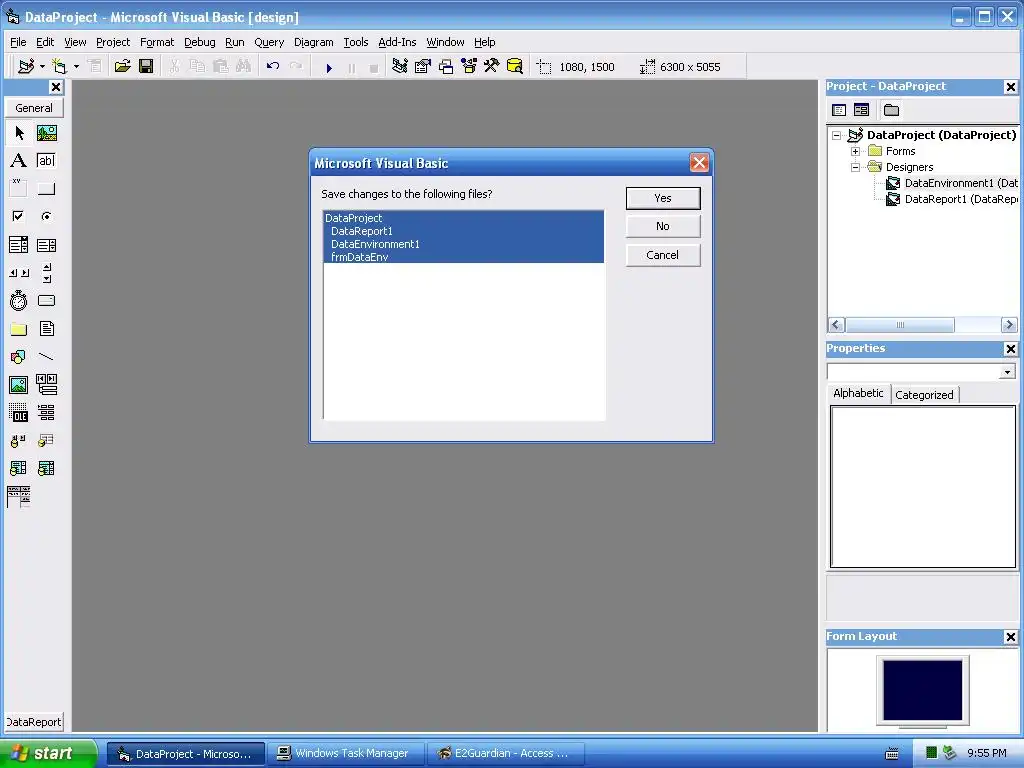This screenshot has width=1024, height=768.
Task: Click the DataReport toolbox tab button
Action: click(34, 722)
